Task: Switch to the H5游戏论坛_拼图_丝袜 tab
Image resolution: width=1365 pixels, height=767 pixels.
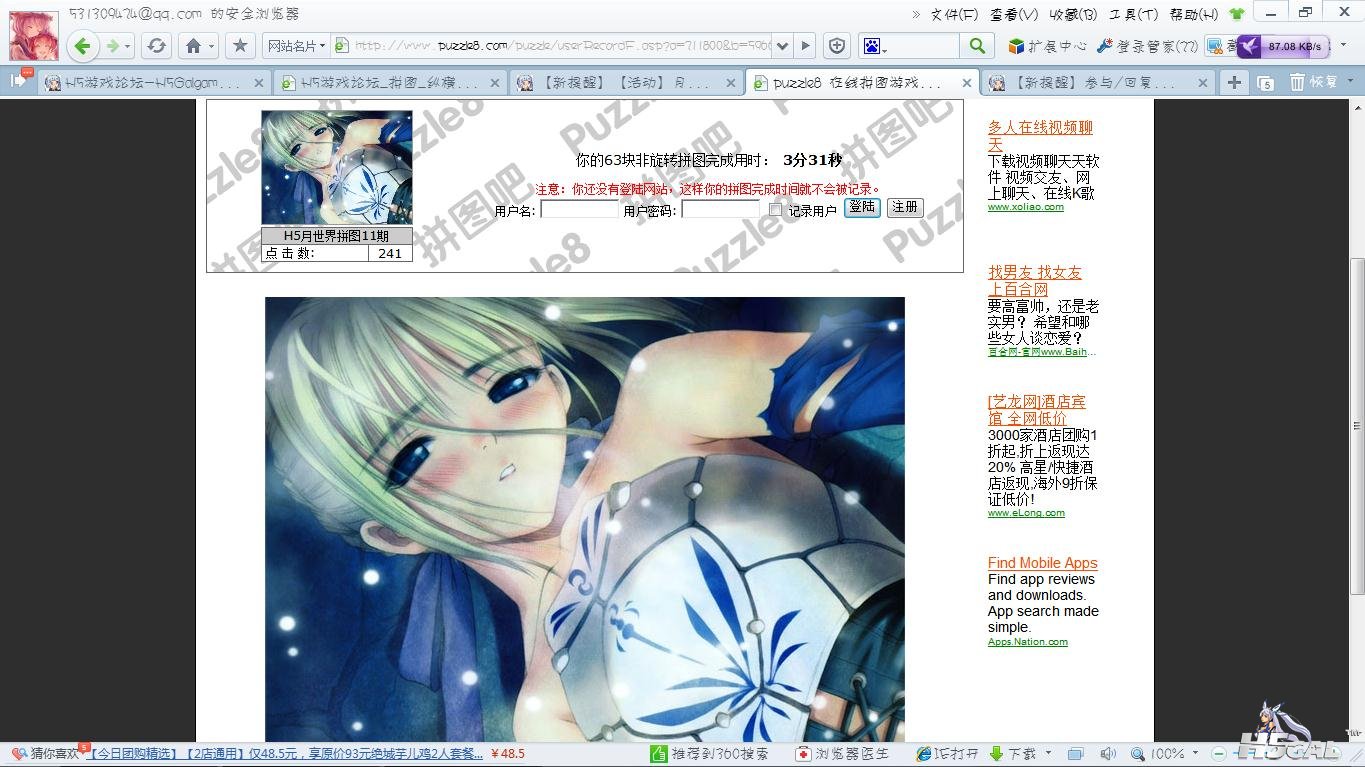Action: tap(390, 83)
